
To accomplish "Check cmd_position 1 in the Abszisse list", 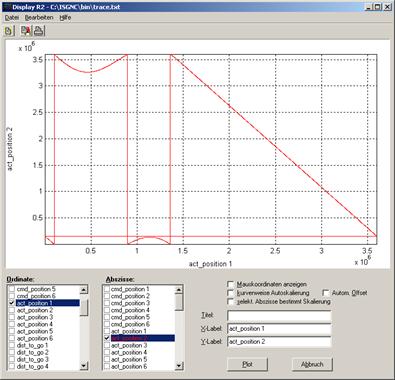I will pyautogui.click(x=107, y=289).
